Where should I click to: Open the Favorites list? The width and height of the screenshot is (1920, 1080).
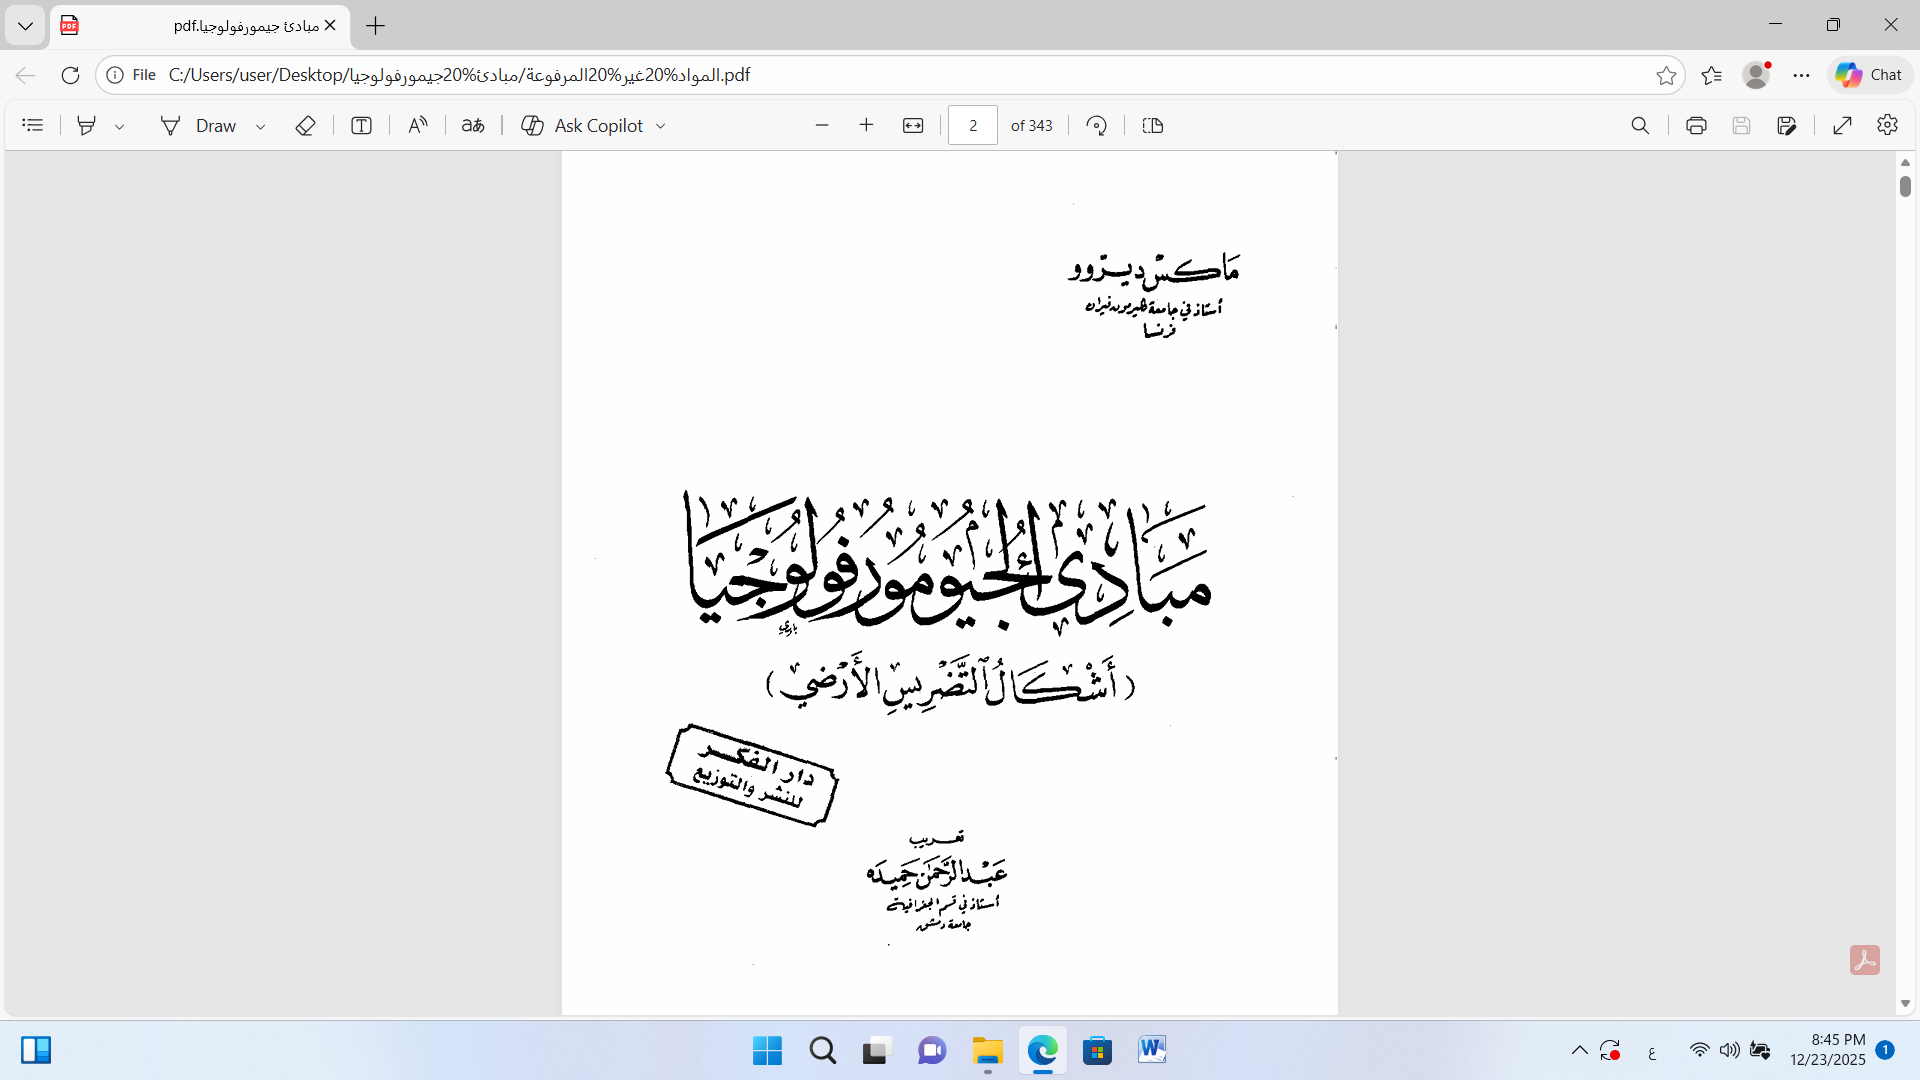[1712, 75]
